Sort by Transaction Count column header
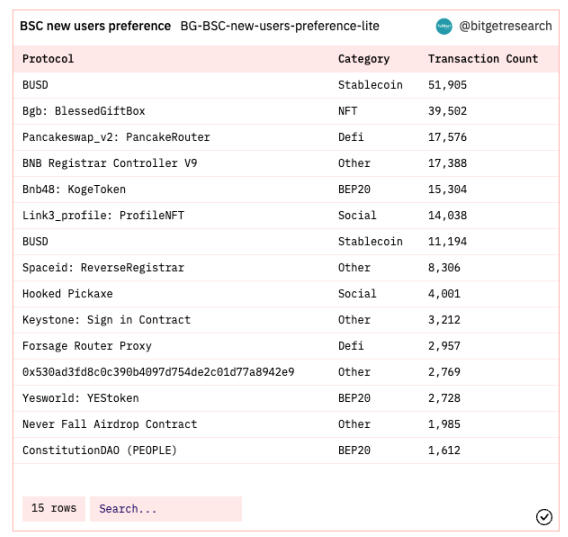This screenshot has width=568, height=537. click(483, 59)
